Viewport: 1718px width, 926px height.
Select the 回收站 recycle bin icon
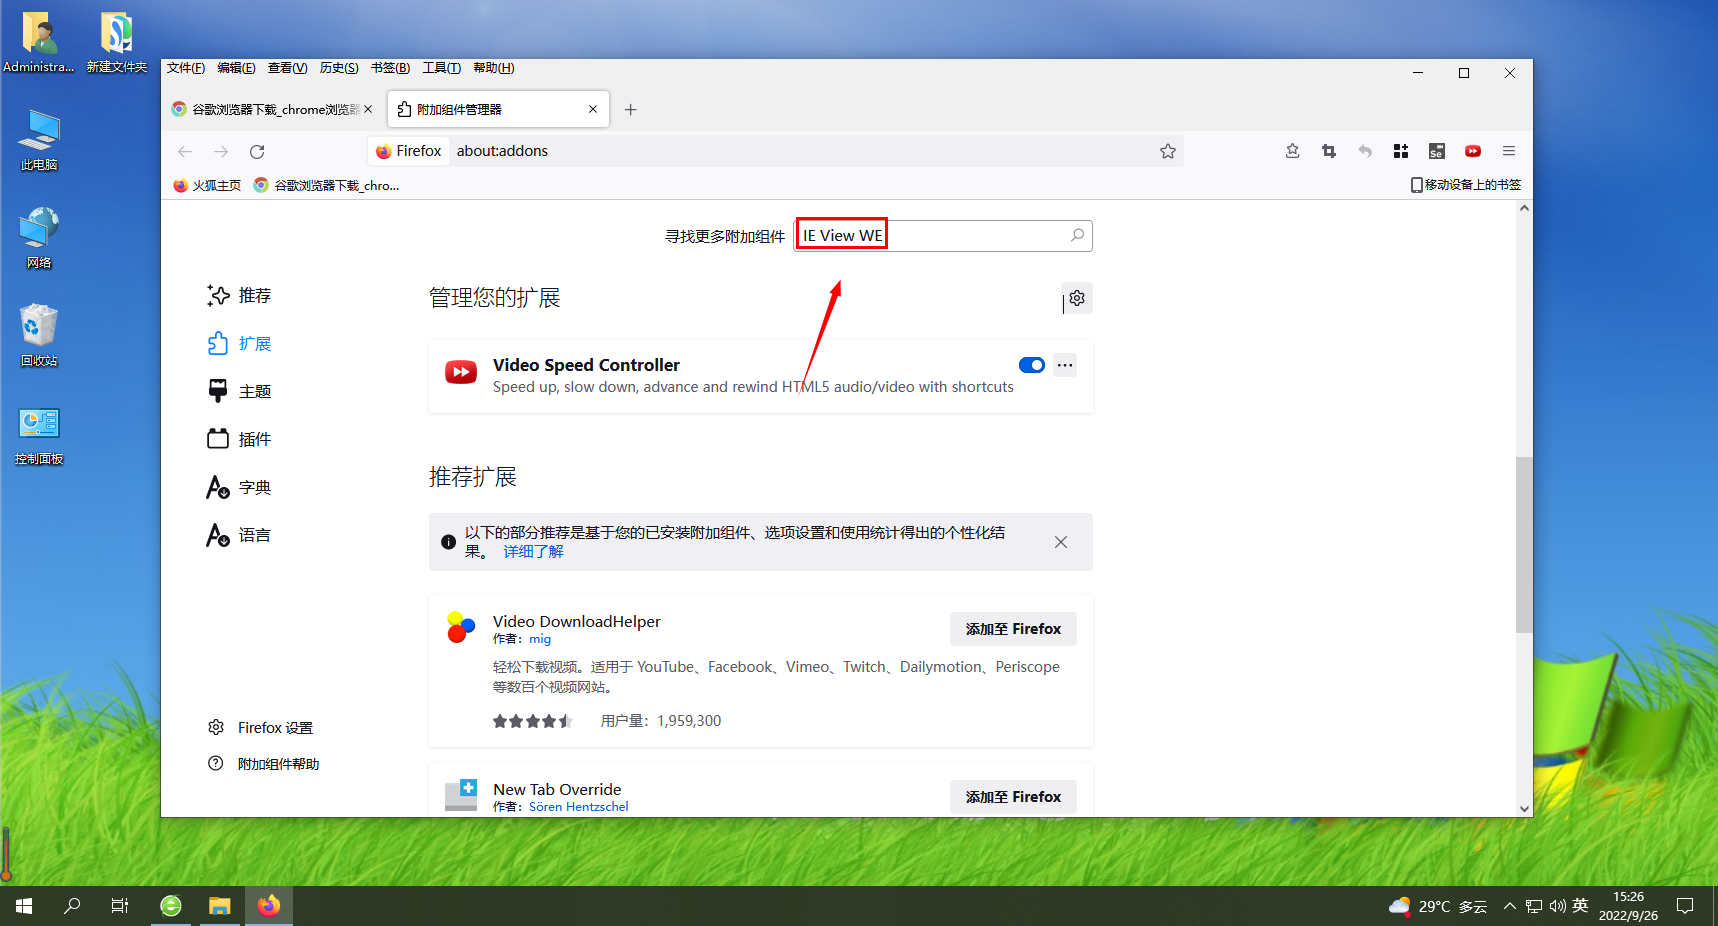click(x=39, y=336)
